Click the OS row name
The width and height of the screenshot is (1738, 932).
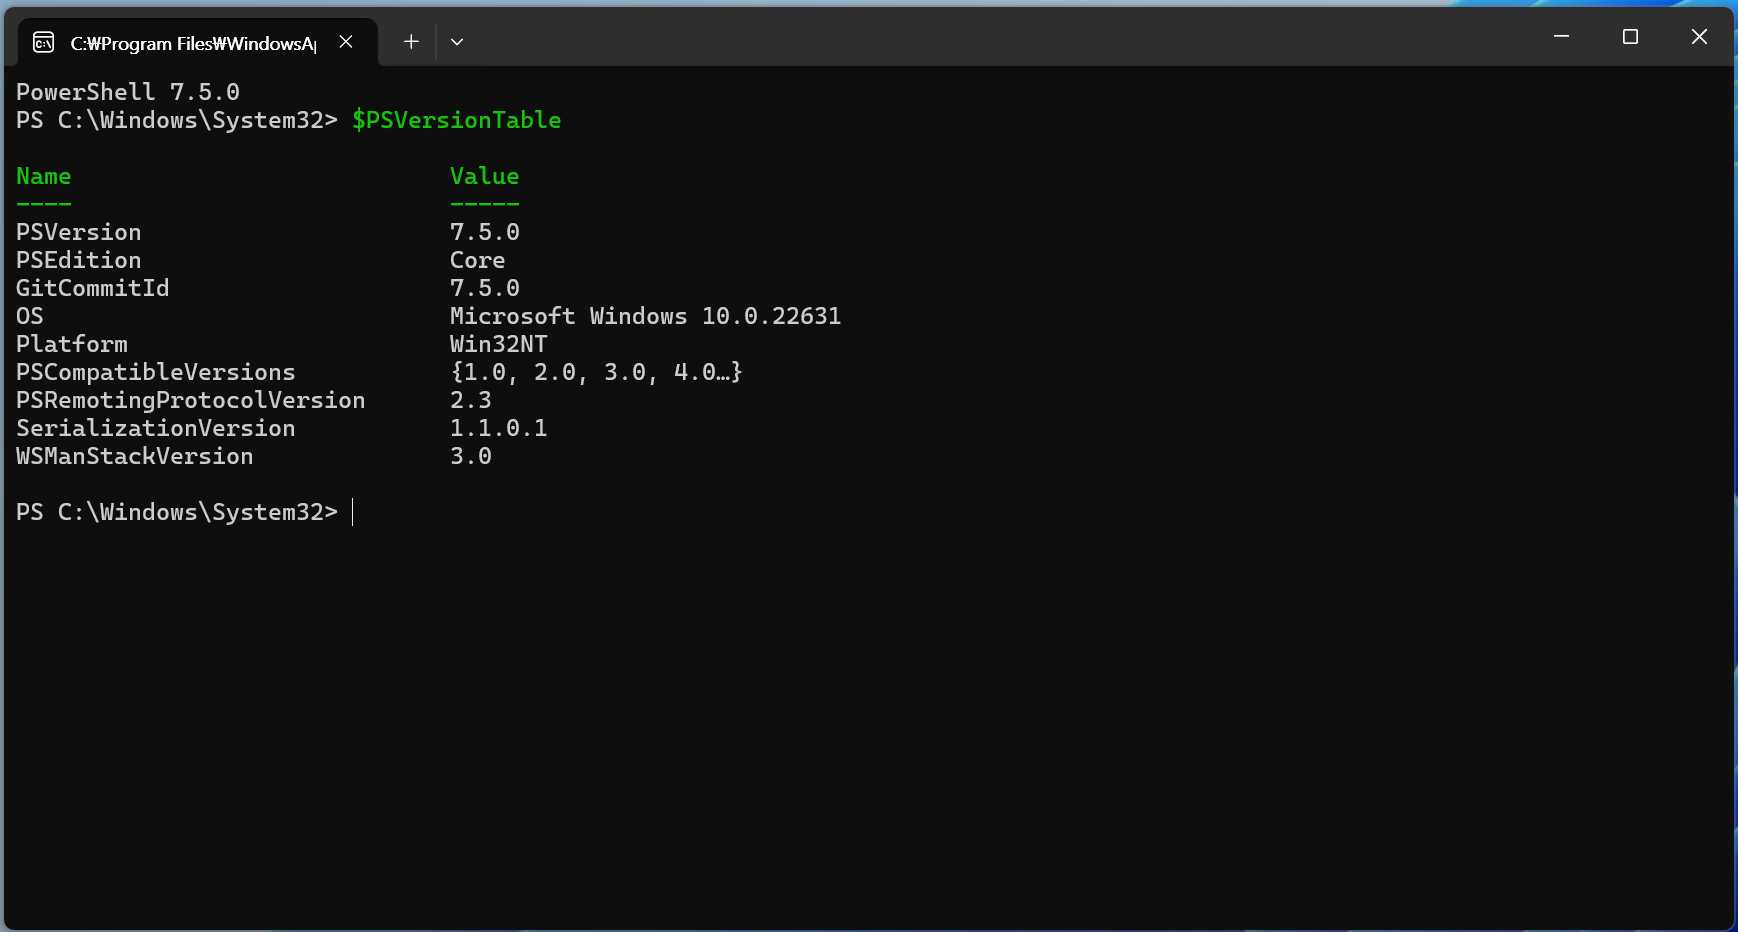click(x=30, y=316)
